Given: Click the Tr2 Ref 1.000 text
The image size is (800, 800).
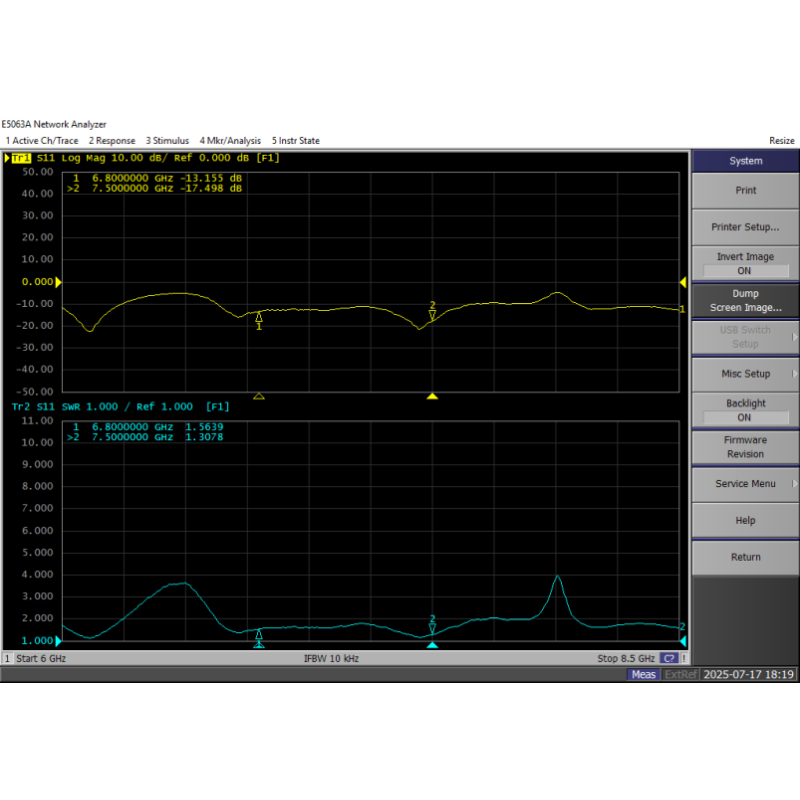Looking at the screenshot, I should coord(164,407).
